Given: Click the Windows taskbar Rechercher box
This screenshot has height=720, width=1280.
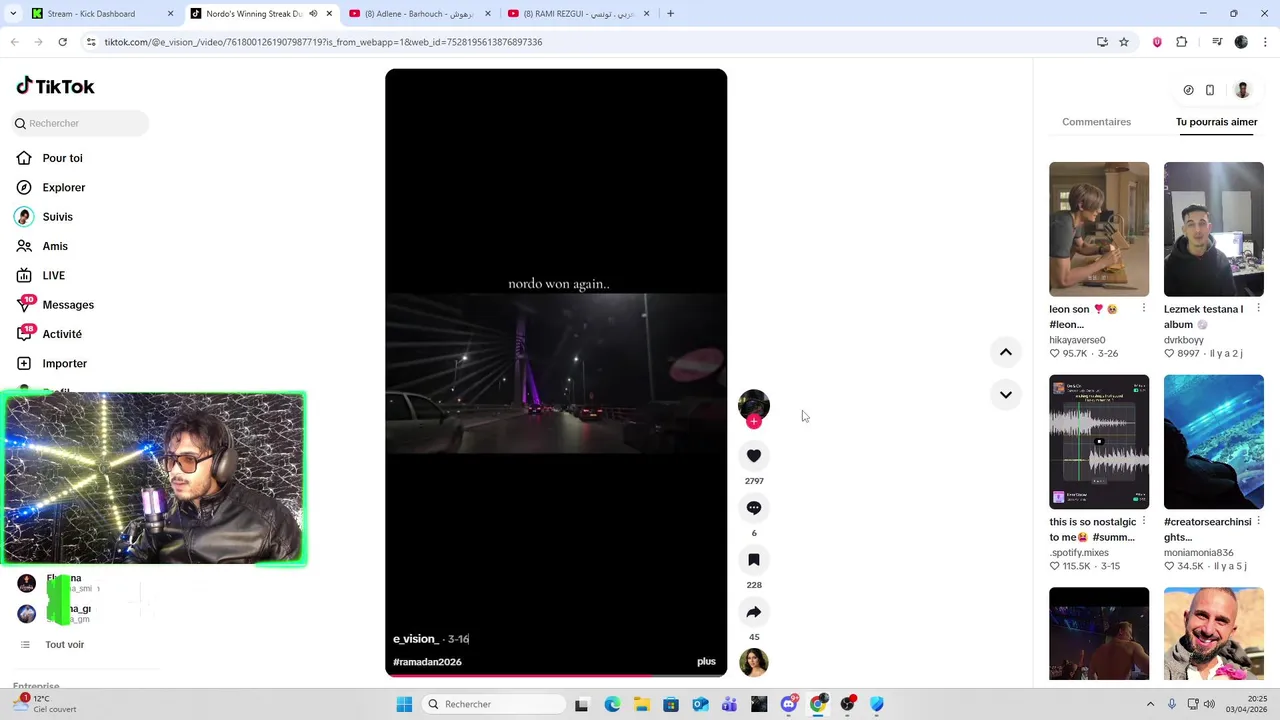Looking at the screenshot, I should [x=494, y=704].
